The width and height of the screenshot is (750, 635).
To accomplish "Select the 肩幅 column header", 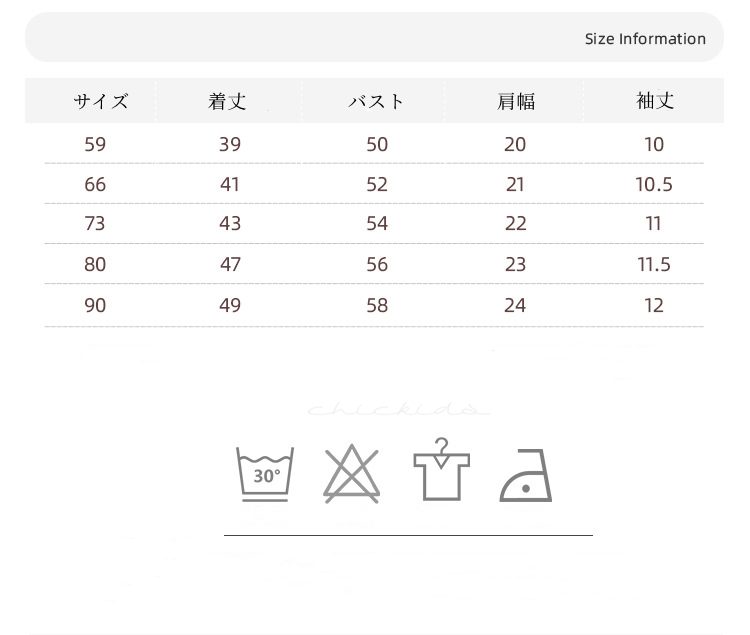I will point(516,101).
